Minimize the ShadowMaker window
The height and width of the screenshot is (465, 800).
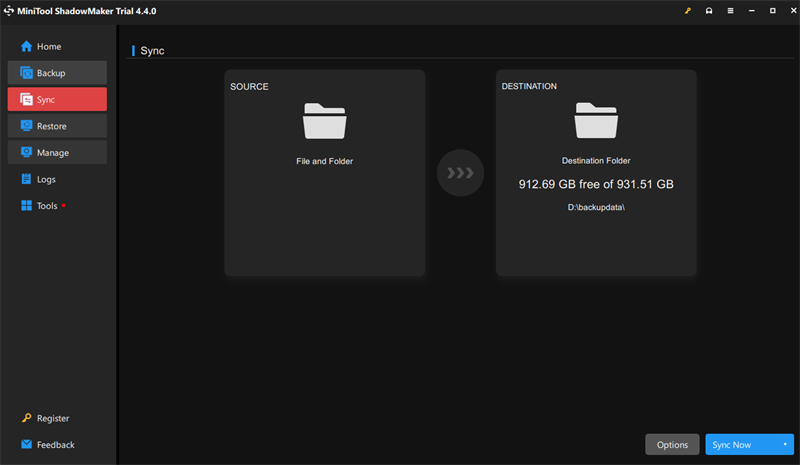pyautogui.click(x=752, y=11)
